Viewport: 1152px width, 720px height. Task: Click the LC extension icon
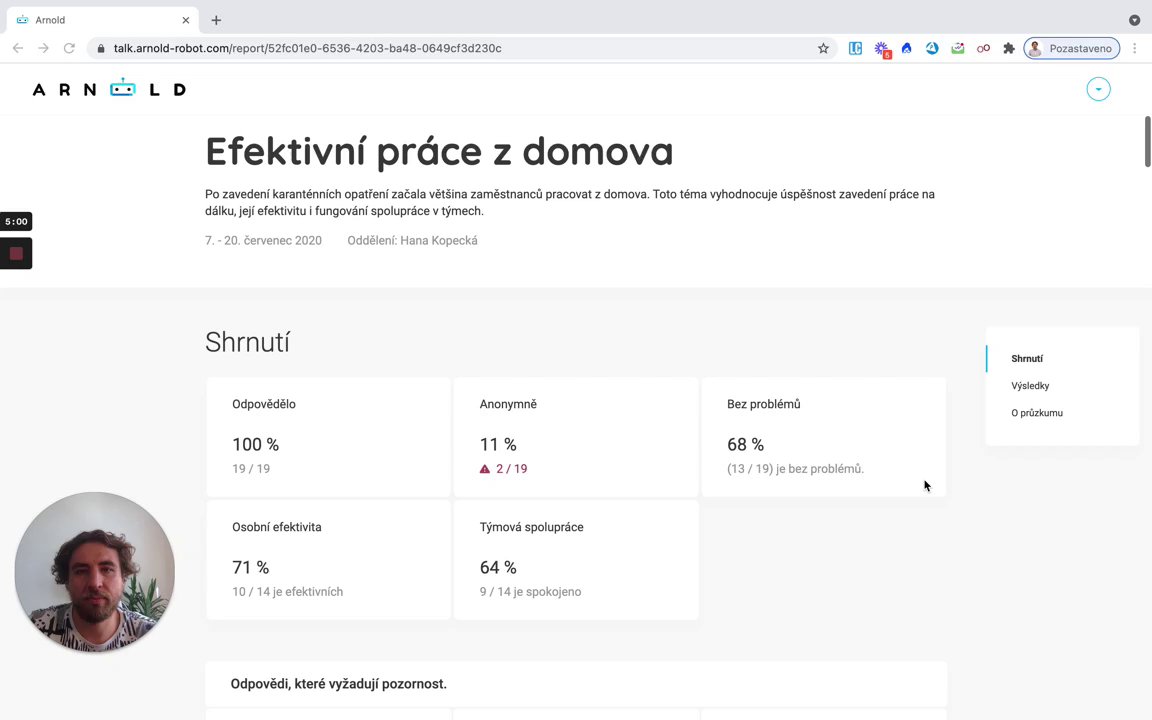(855, 48)
